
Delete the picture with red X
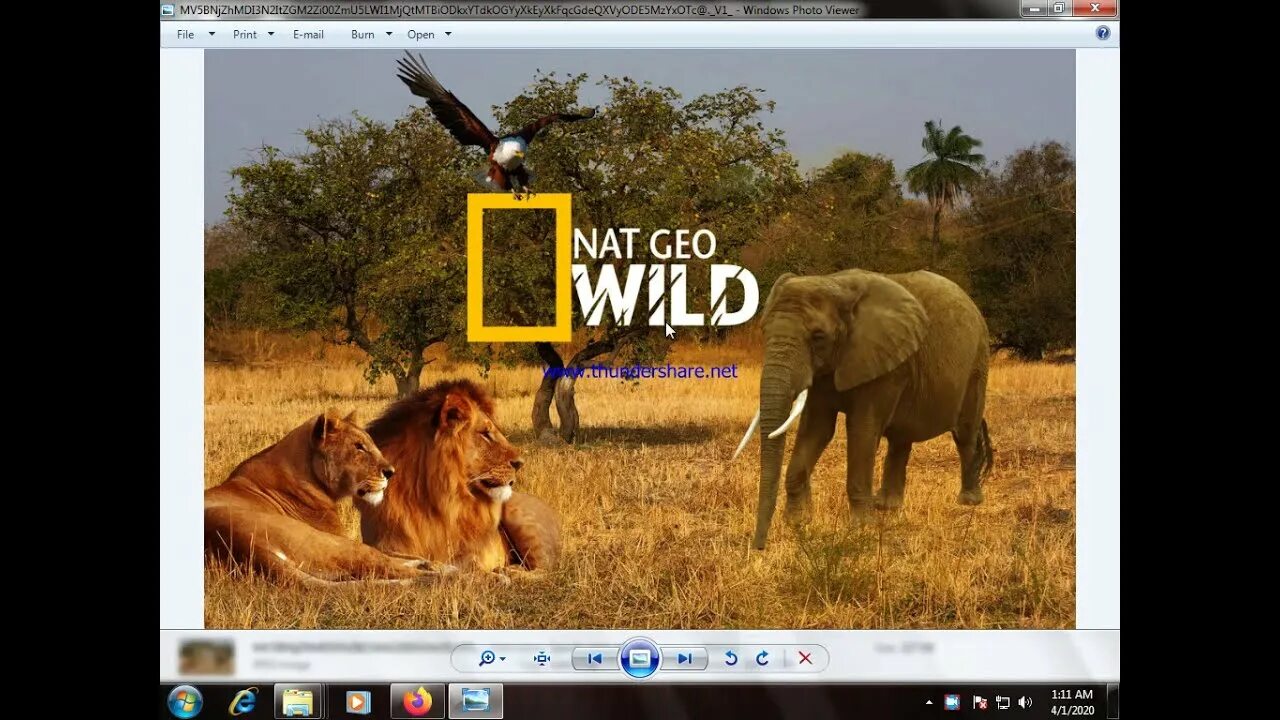point(805,658)
